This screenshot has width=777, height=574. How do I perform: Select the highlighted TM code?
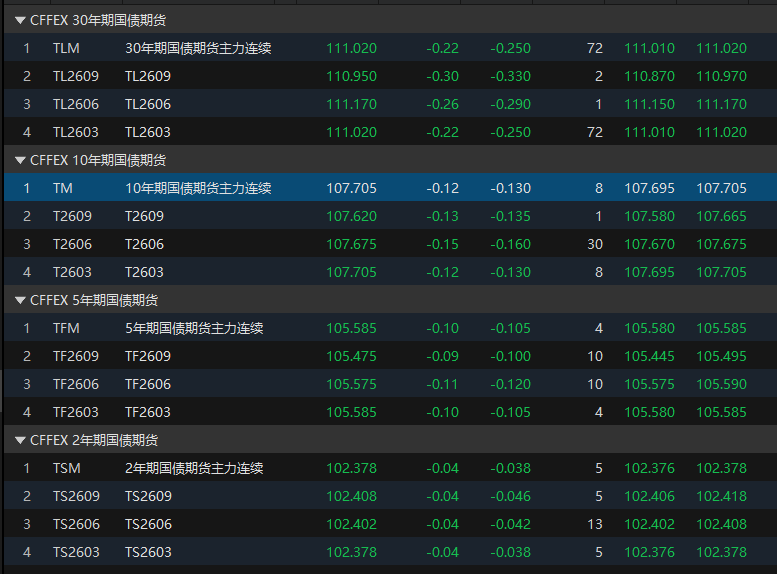[63, 188]
